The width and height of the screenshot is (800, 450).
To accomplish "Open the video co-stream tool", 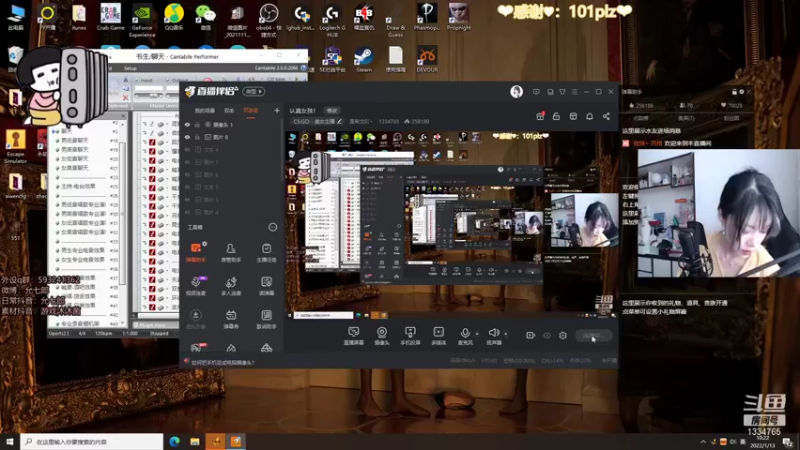I will click(196, 286).
